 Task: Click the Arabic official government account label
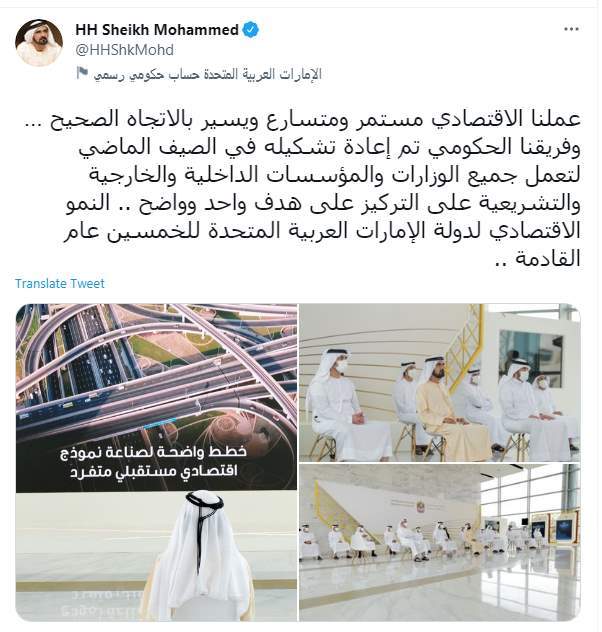point(208,74)
